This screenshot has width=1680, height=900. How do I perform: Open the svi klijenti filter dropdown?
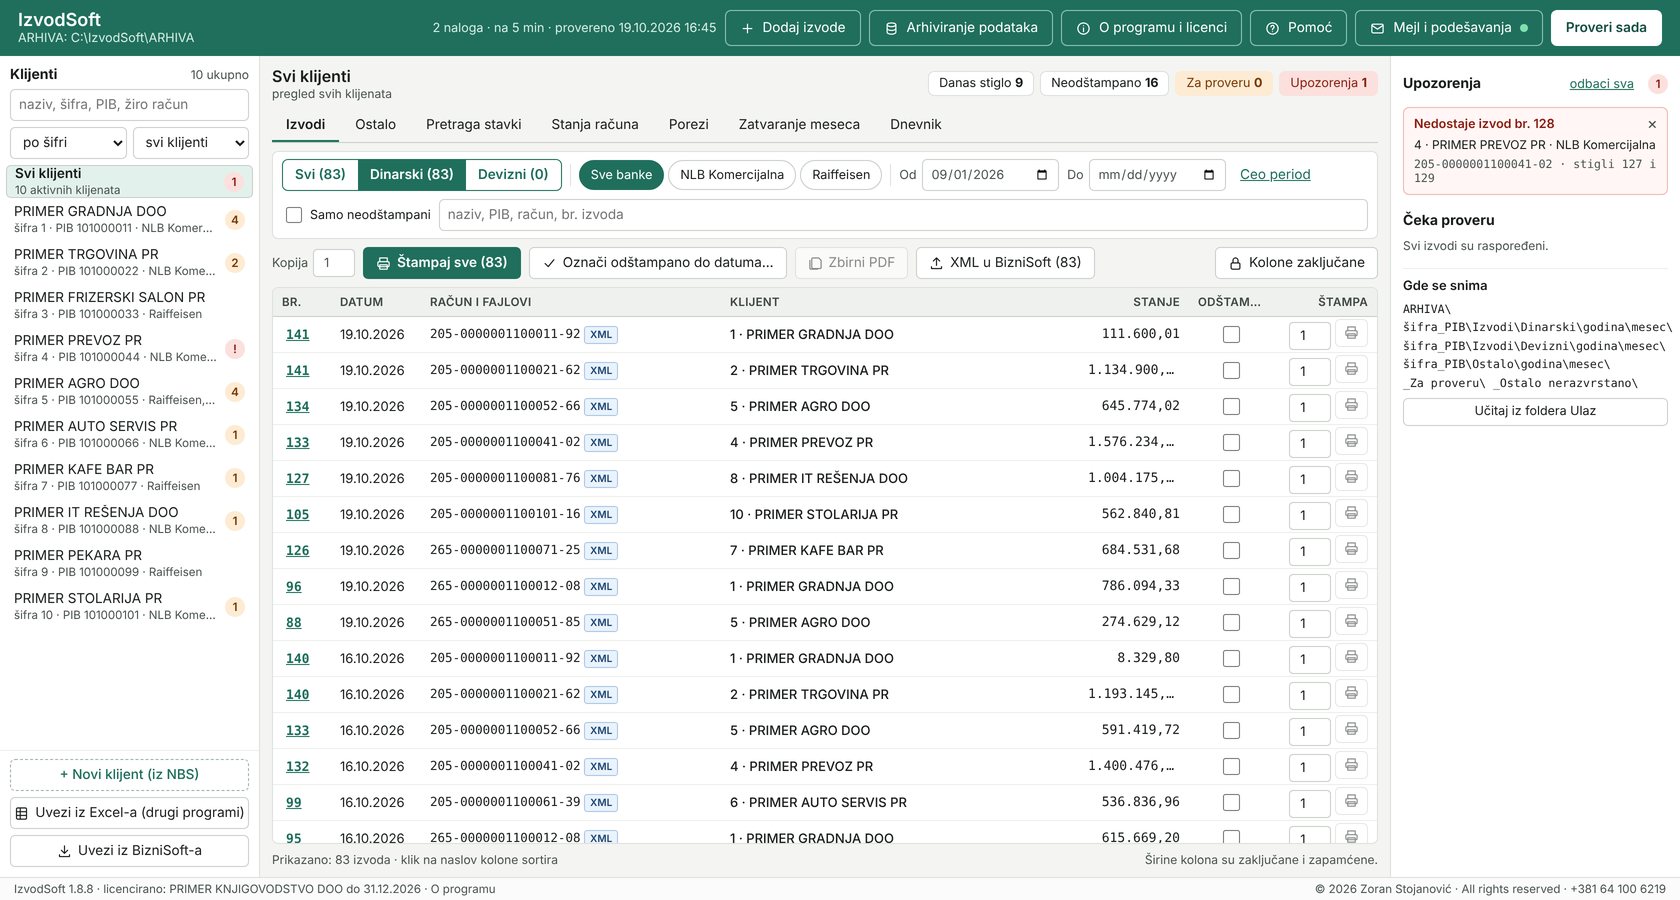191,143
